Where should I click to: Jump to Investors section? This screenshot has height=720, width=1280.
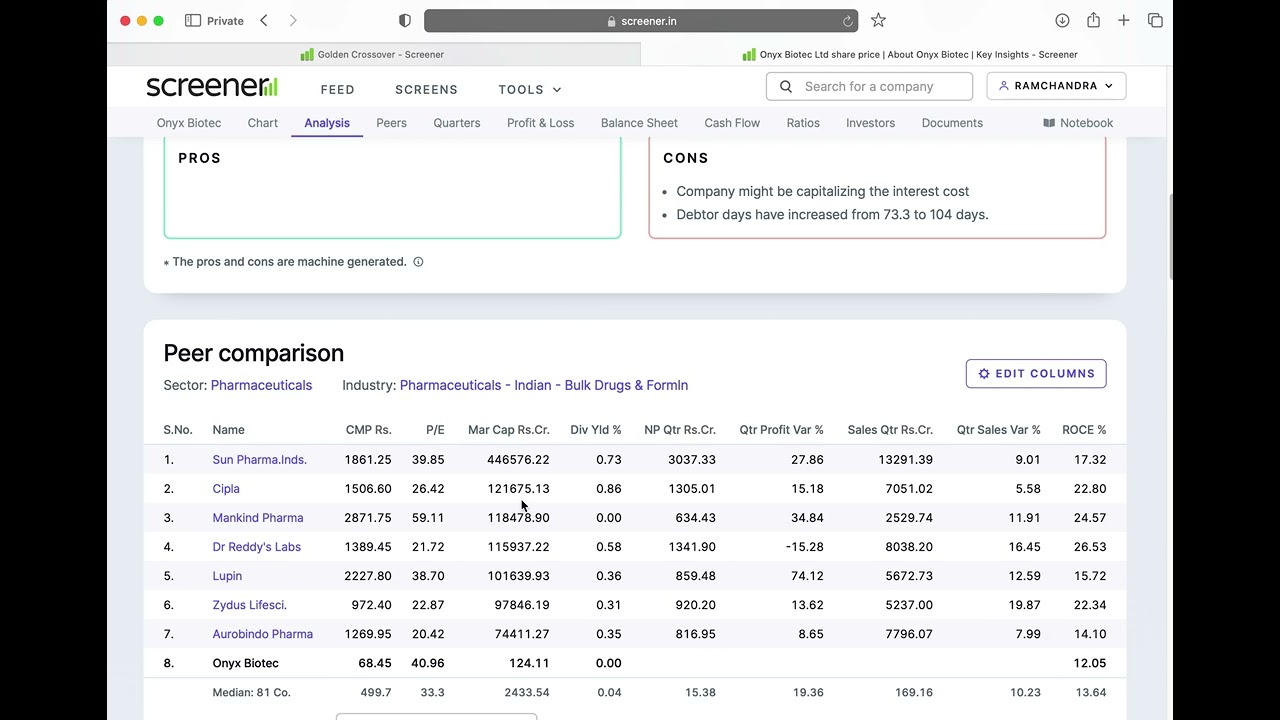pyautogui.click(x=870, y=123)
